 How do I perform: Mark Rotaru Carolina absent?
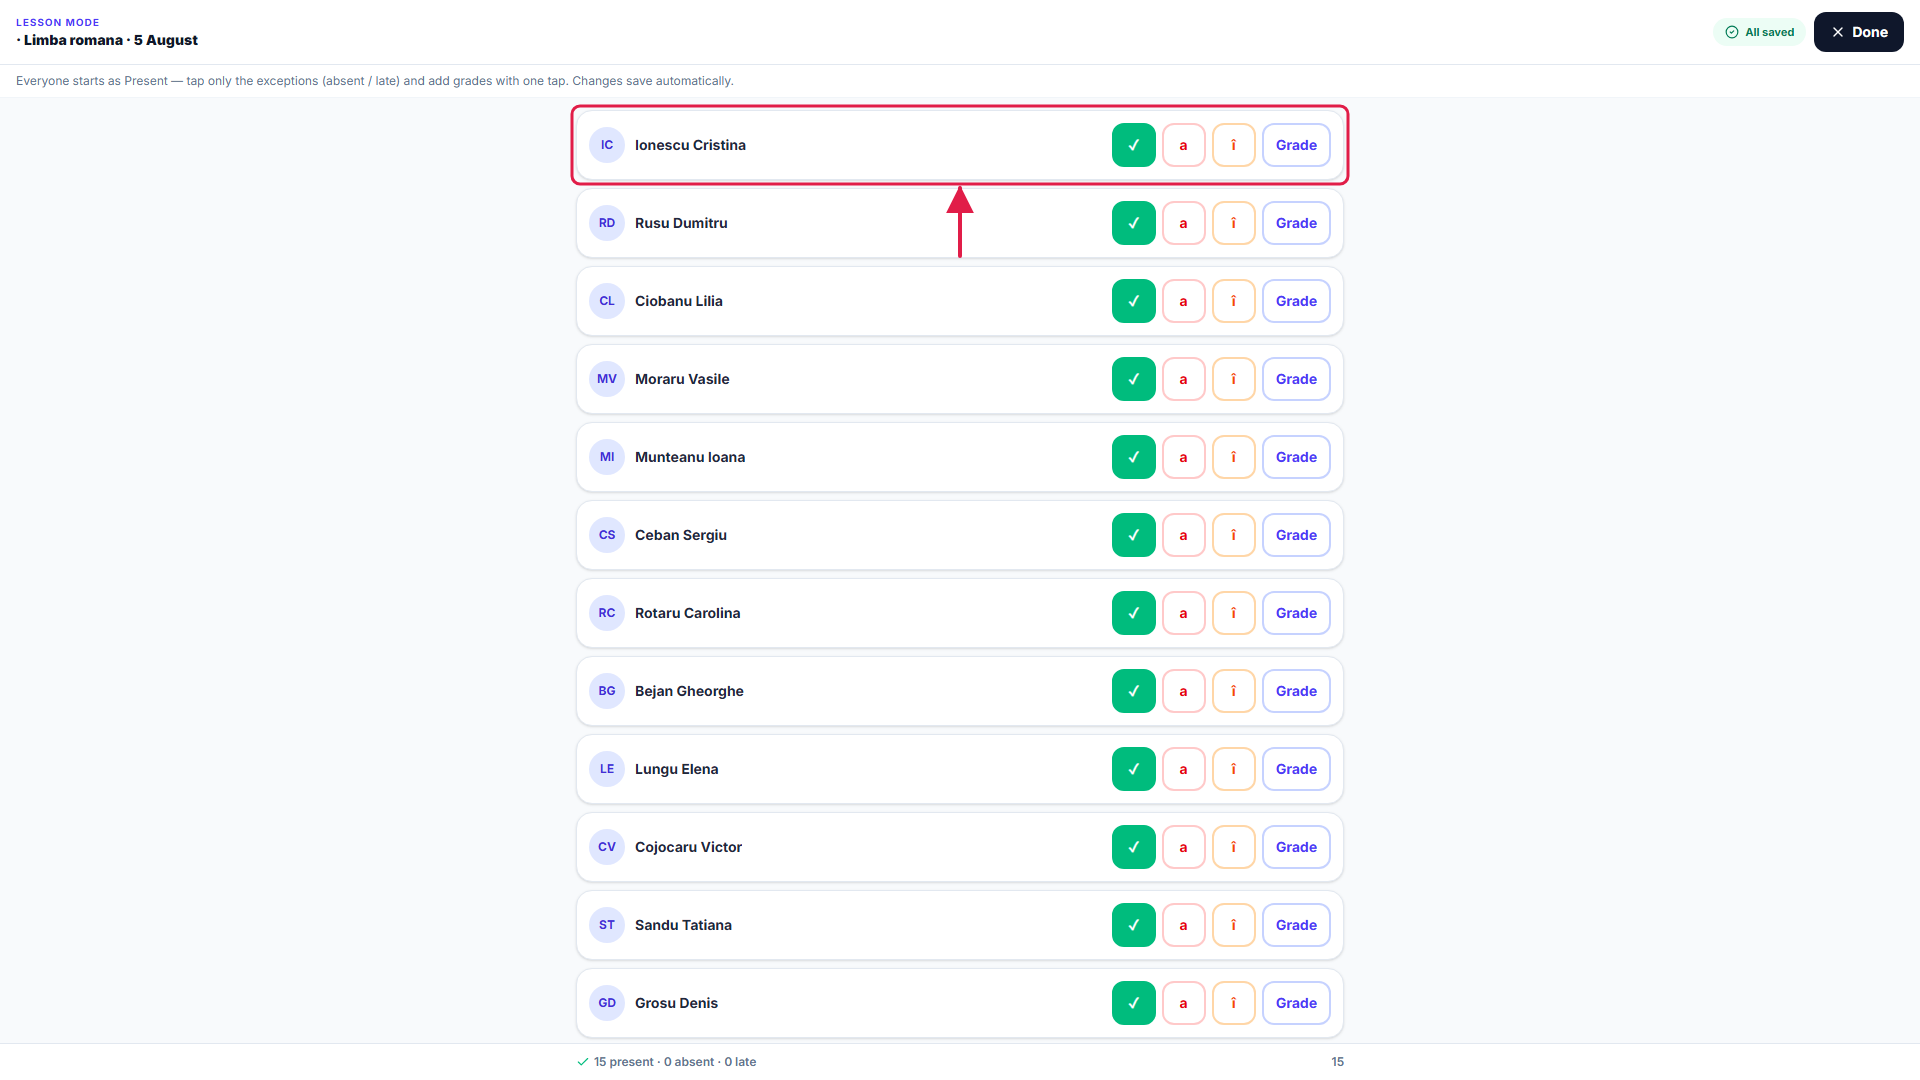click(x=1183, y=613)
